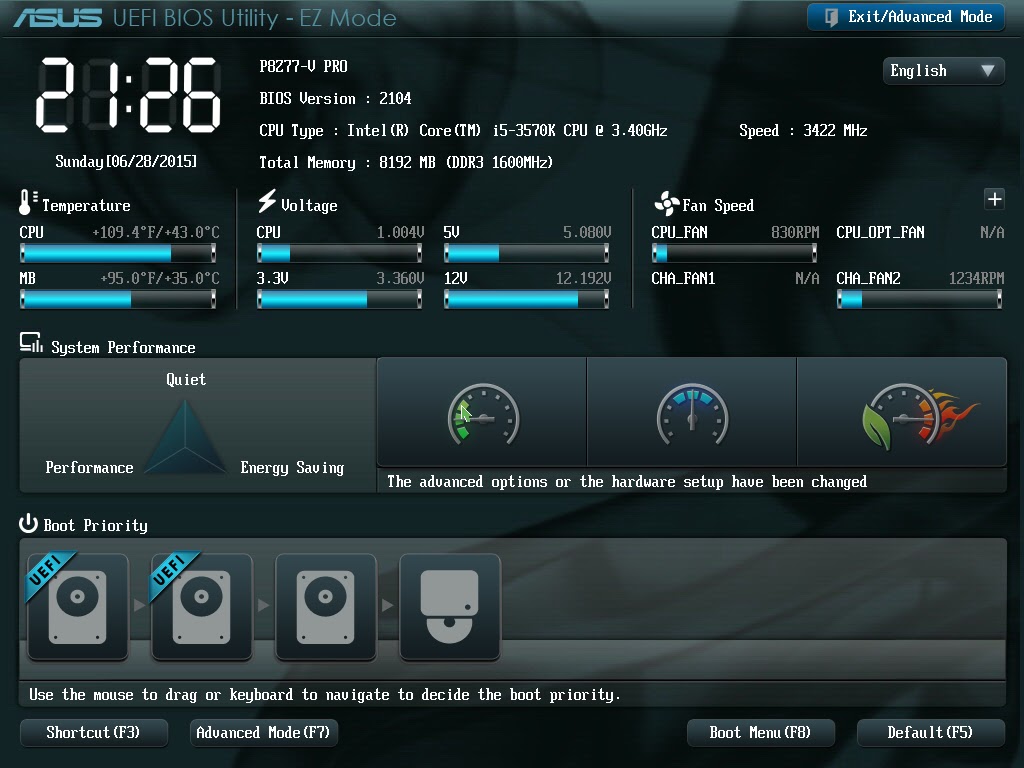
Task: Select the blue normal gauge mode
Action: pyautogui.click(x=692, y=413)
